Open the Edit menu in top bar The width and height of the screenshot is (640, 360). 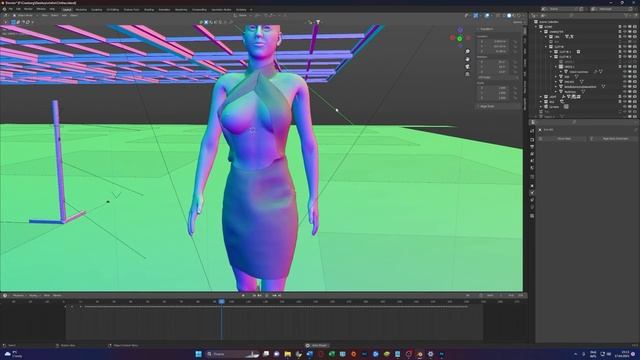18,9
